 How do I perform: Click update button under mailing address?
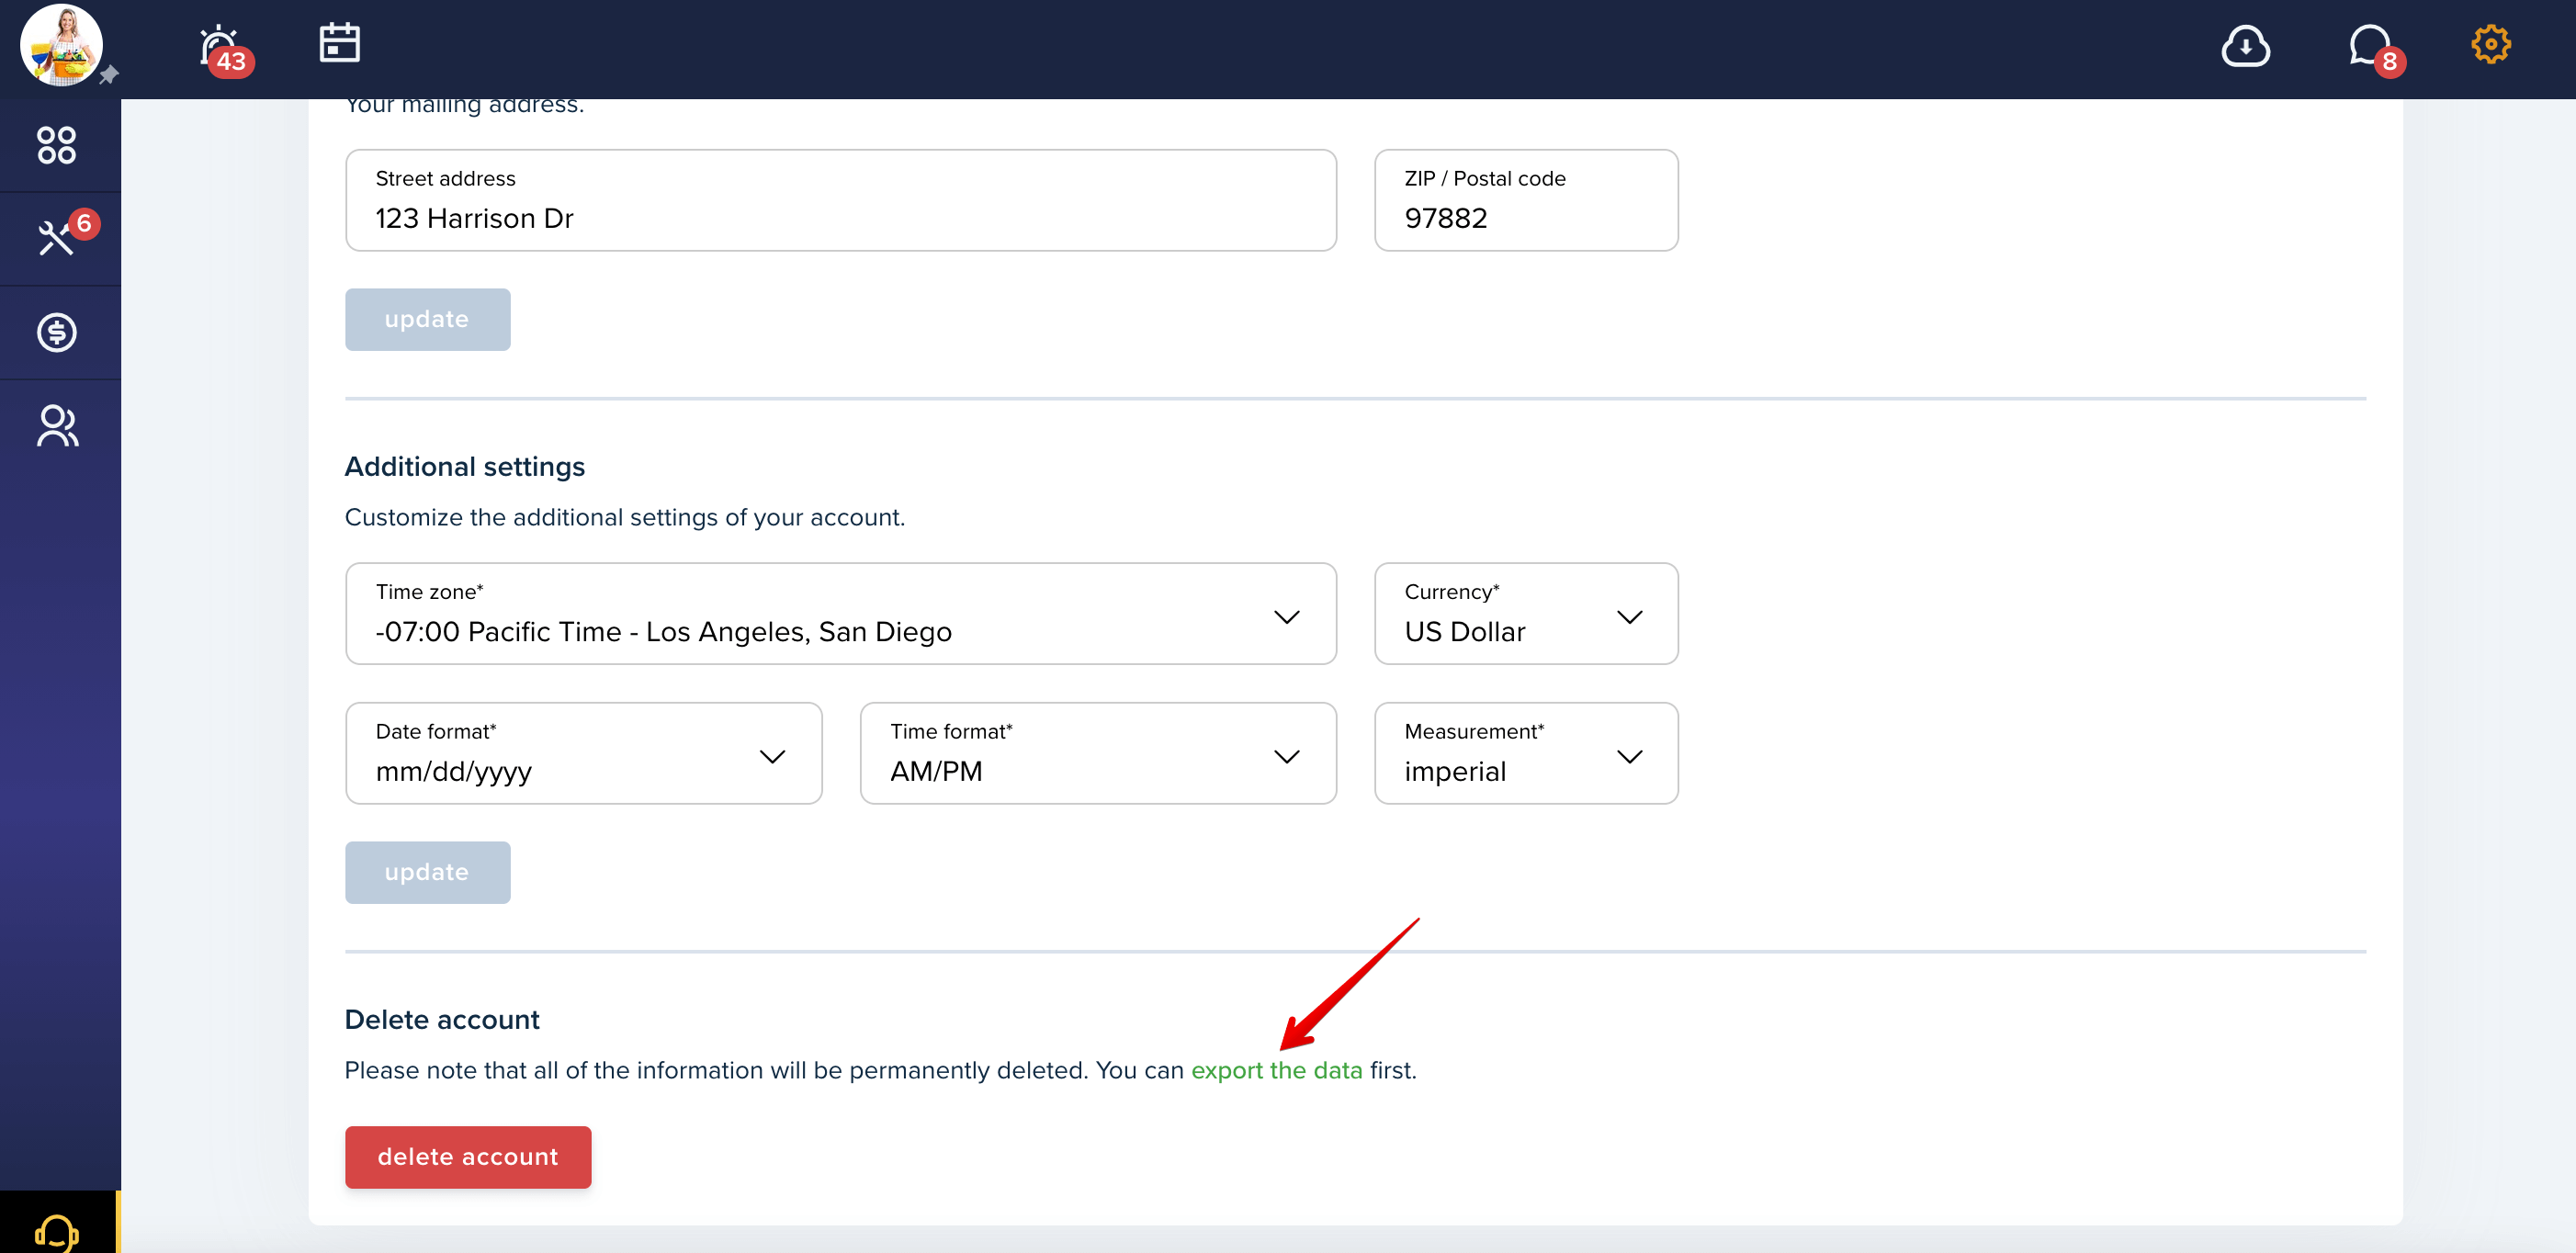[427, 319]
